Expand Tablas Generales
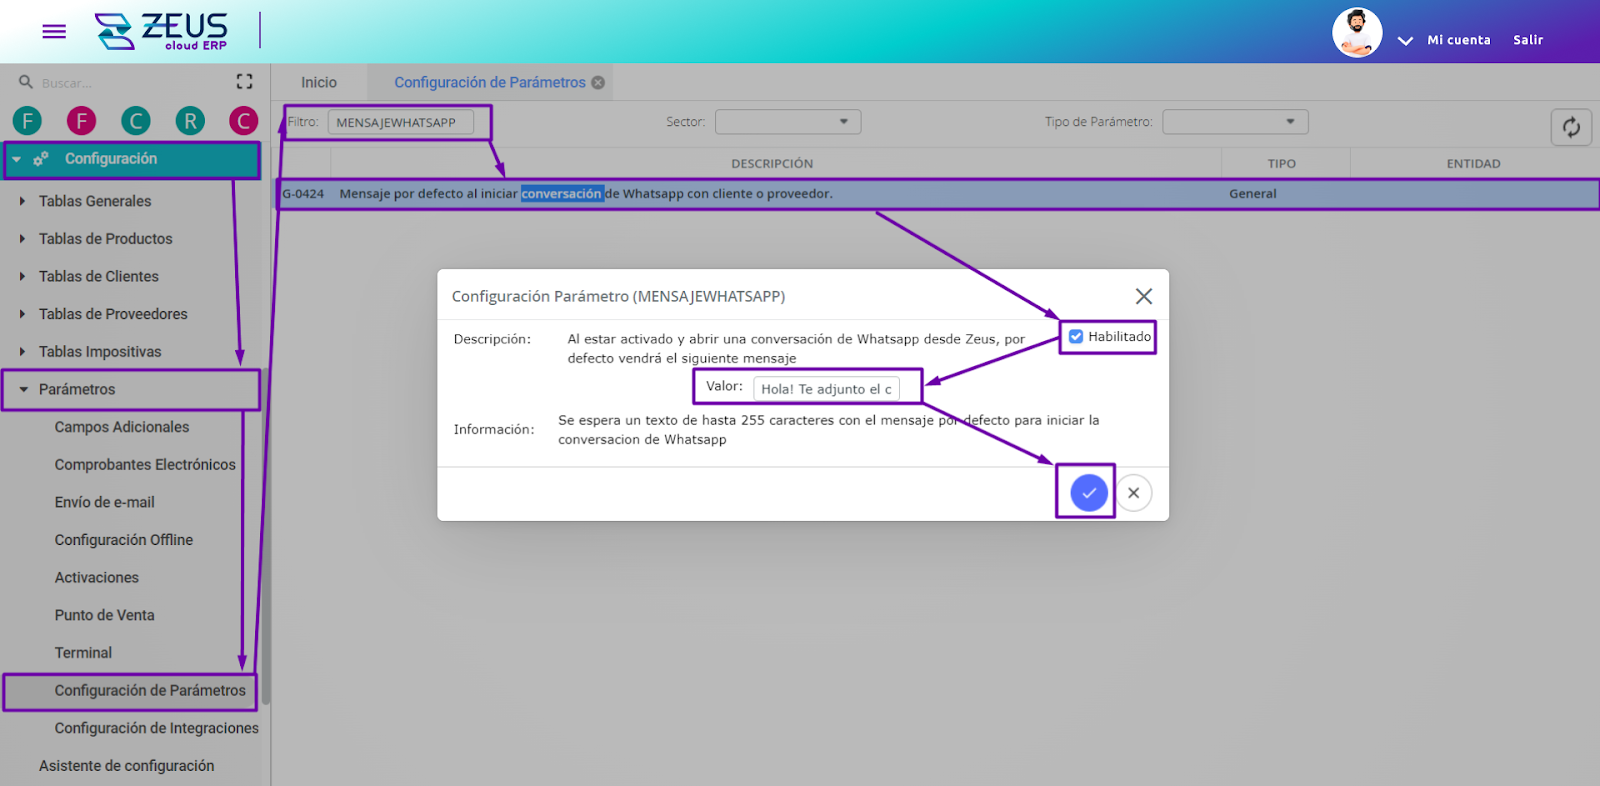 point(95,201)
